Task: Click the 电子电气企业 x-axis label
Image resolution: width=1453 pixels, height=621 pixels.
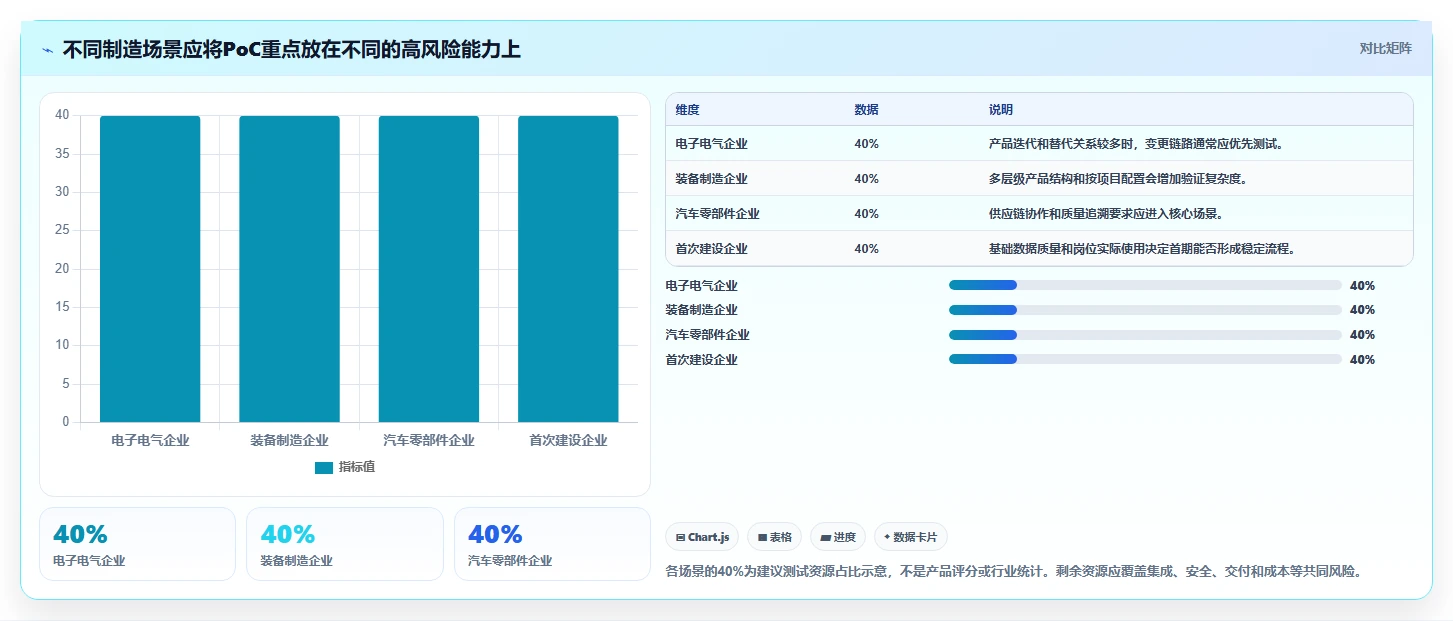Action: [x=150, y=440]
